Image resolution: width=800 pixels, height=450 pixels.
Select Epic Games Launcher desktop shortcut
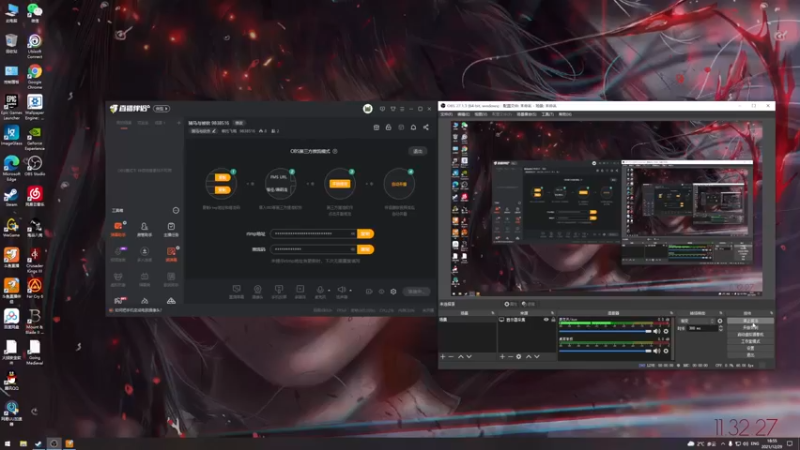click(11, 107)
